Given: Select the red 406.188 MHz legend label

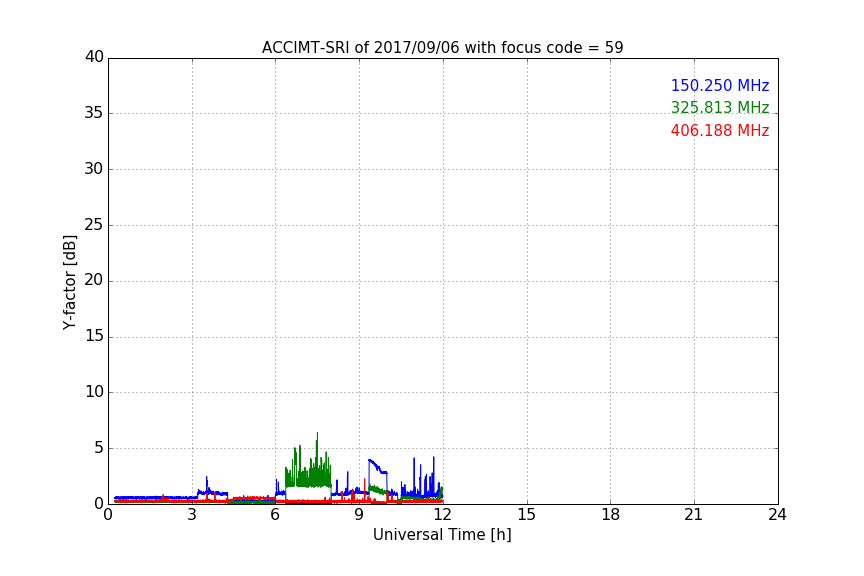Looking at the screenshot, I should (x=720, y=131).
